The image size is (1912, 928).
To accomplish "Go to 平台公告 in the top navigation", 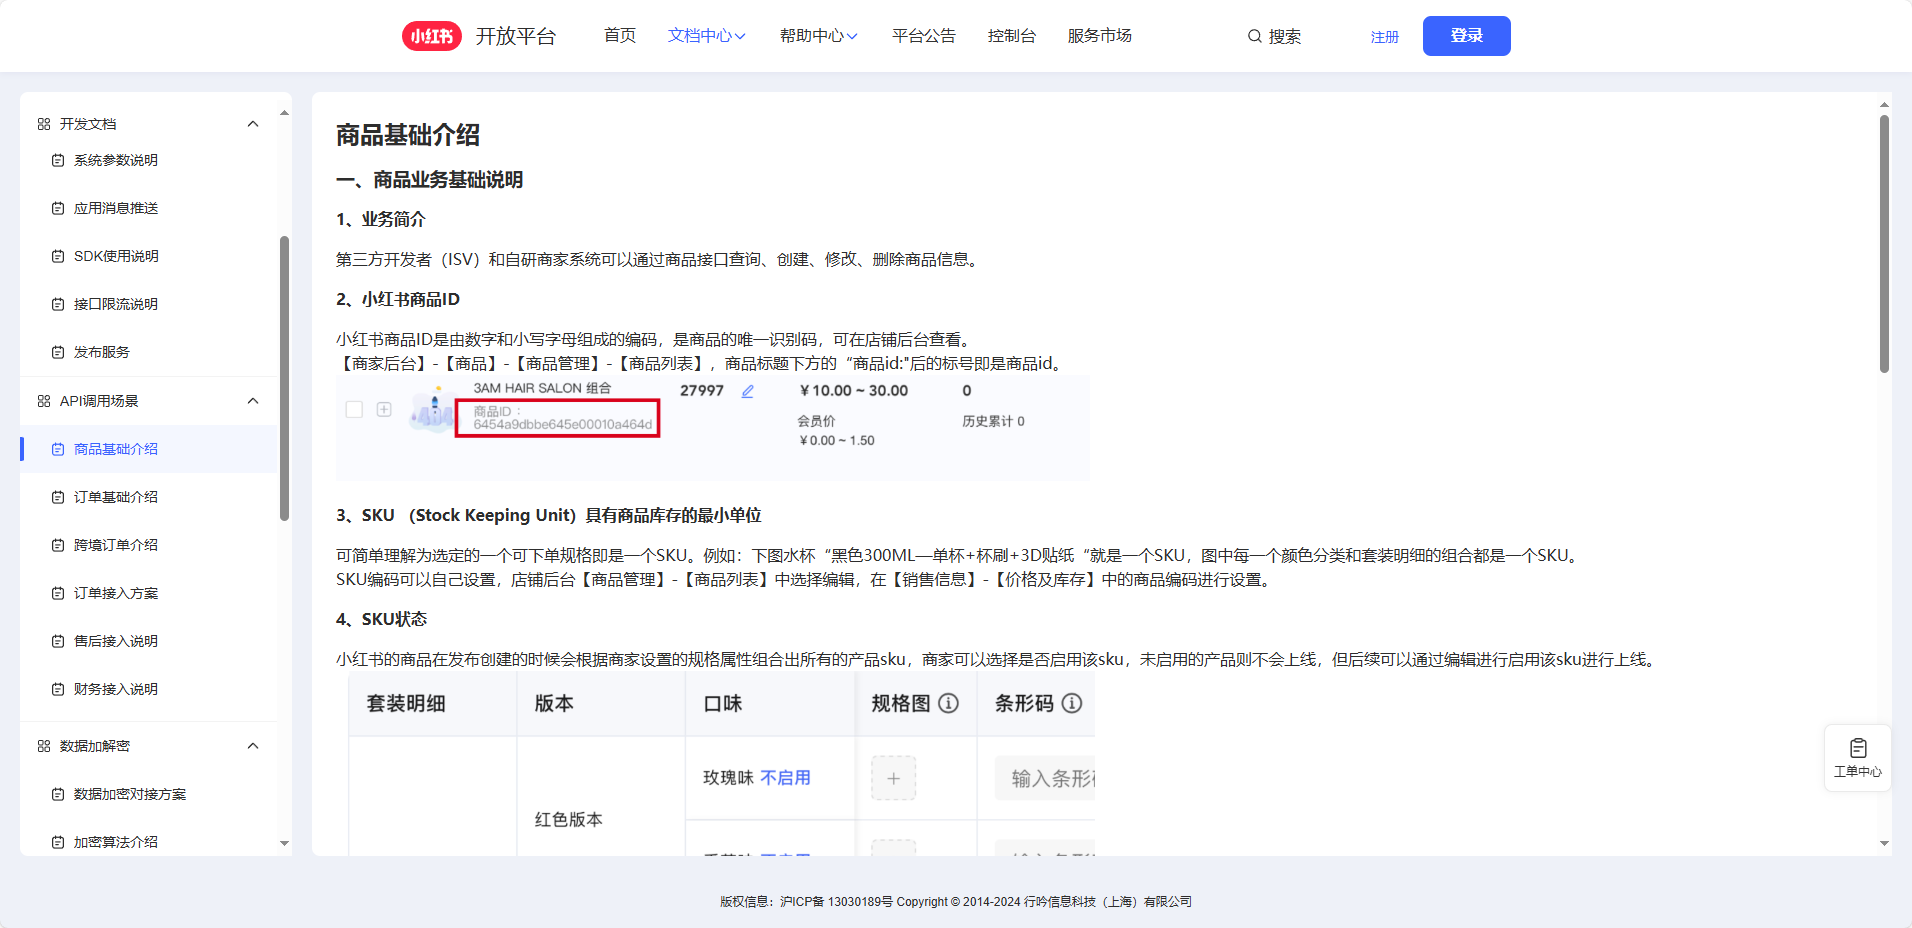I will (923, 36).
